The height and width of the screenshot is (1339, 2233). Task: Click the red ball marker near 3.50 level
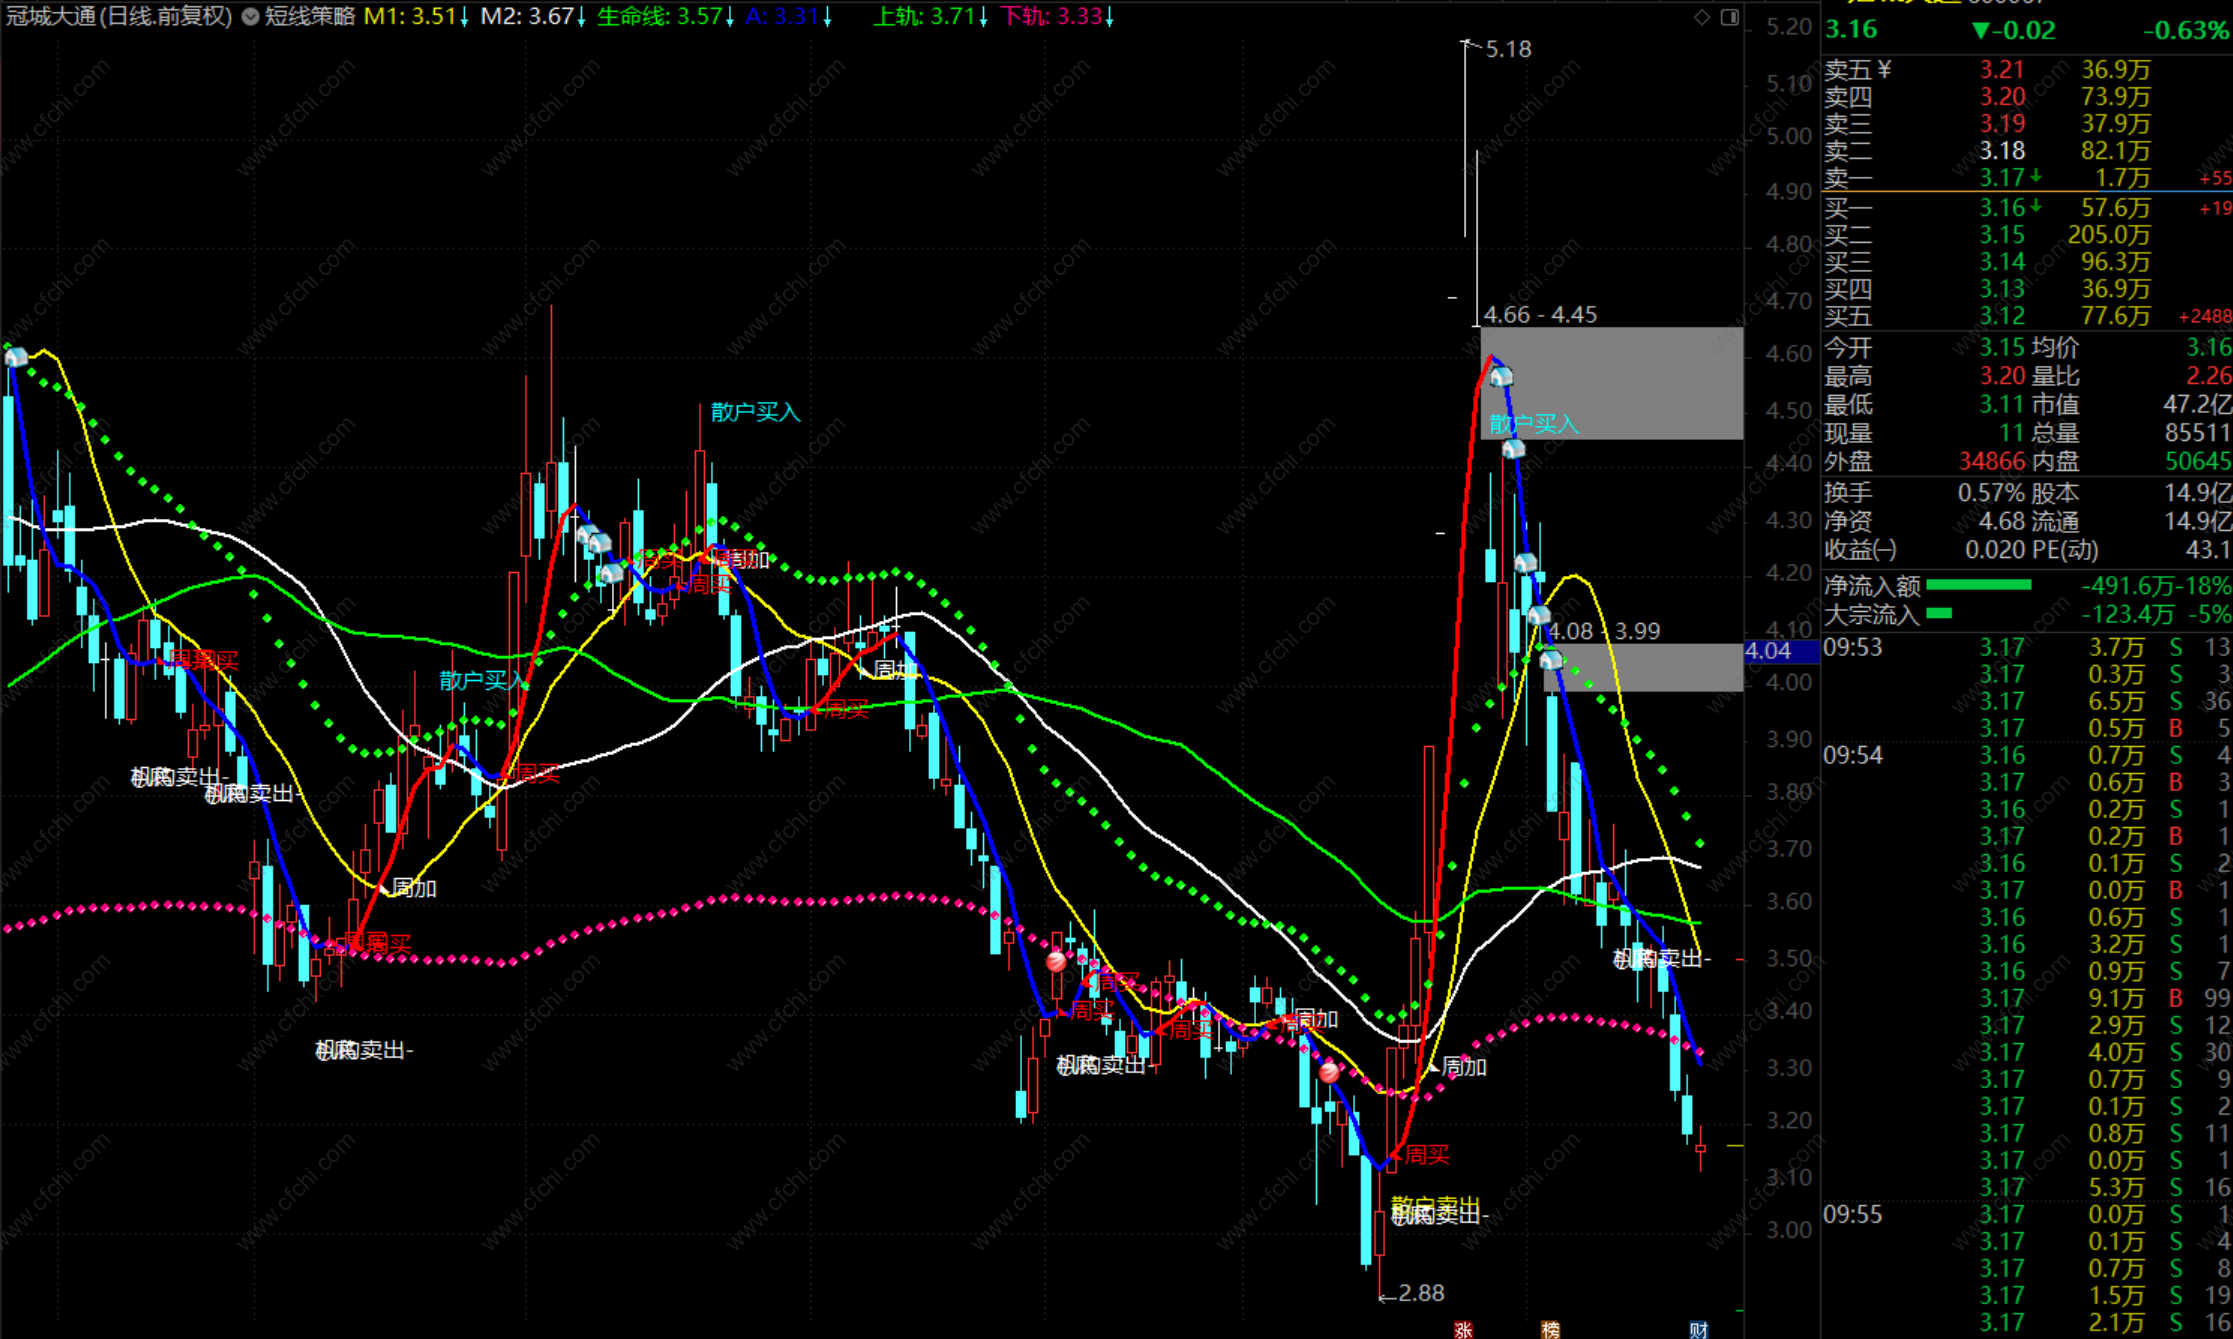(x=1056, y=962)
